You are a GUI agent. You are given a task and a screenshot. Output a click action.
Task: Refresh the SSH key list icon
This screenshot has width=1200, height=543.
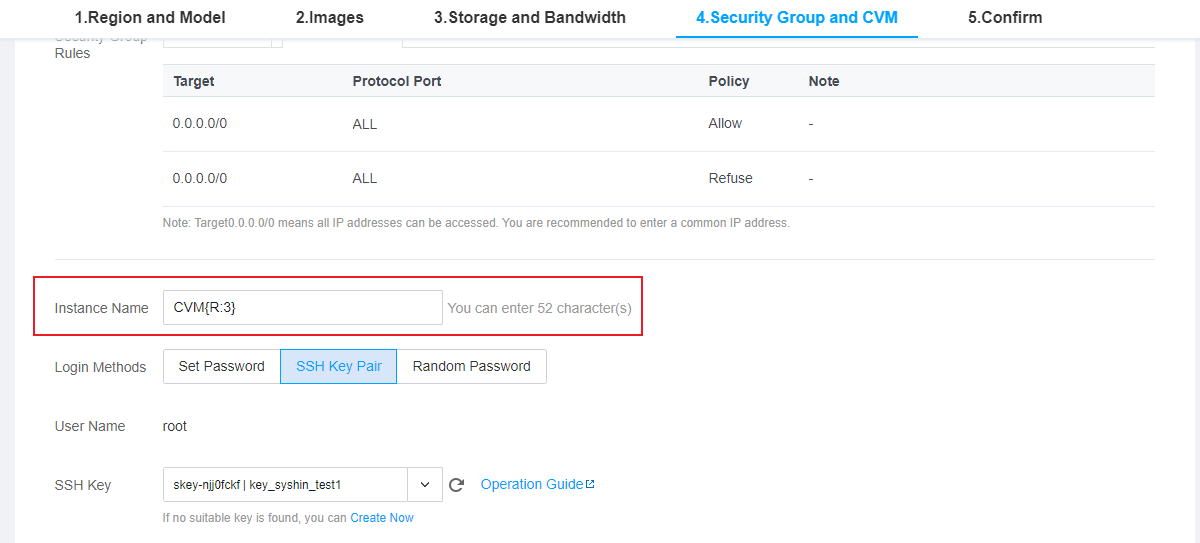pos(457,485)
